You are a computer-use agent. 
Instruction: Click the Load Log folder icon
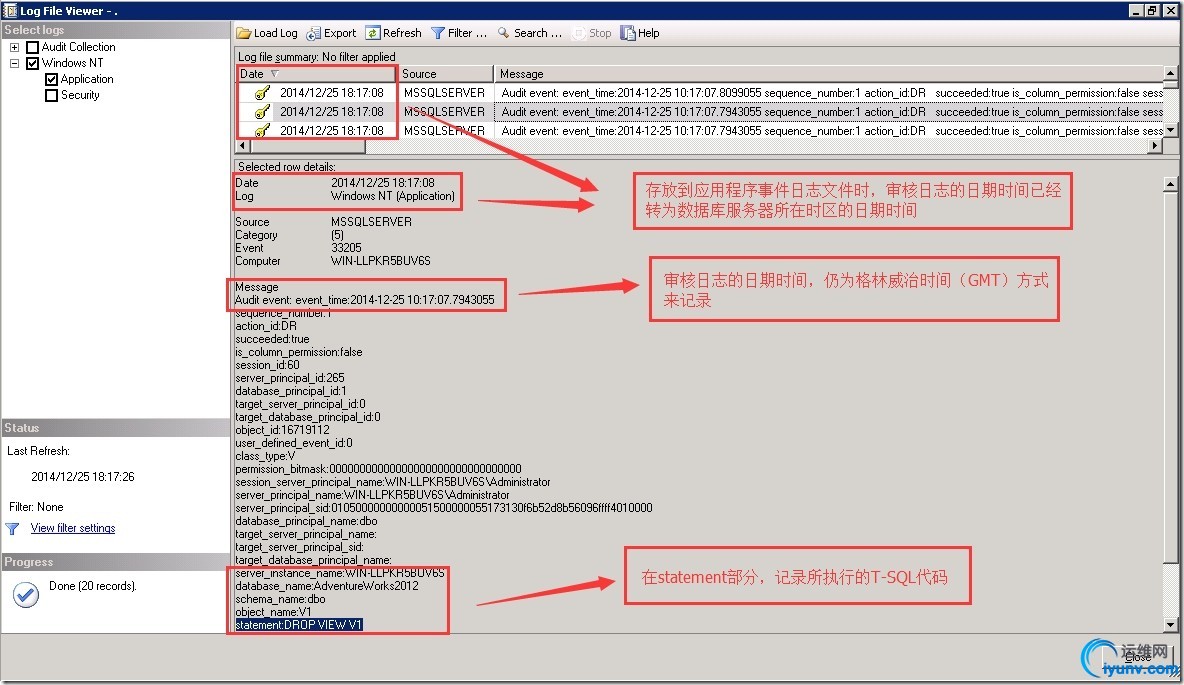243,33
